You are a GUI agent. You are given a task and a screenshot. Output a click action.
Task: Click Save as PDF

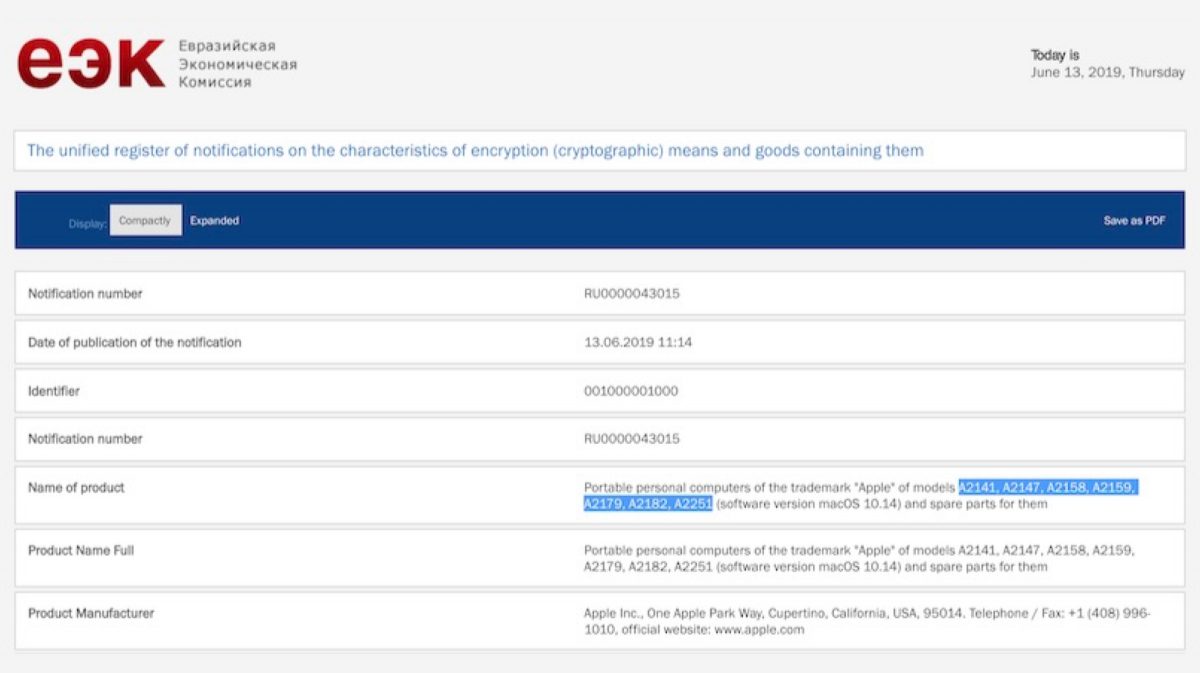point(1134,221)
